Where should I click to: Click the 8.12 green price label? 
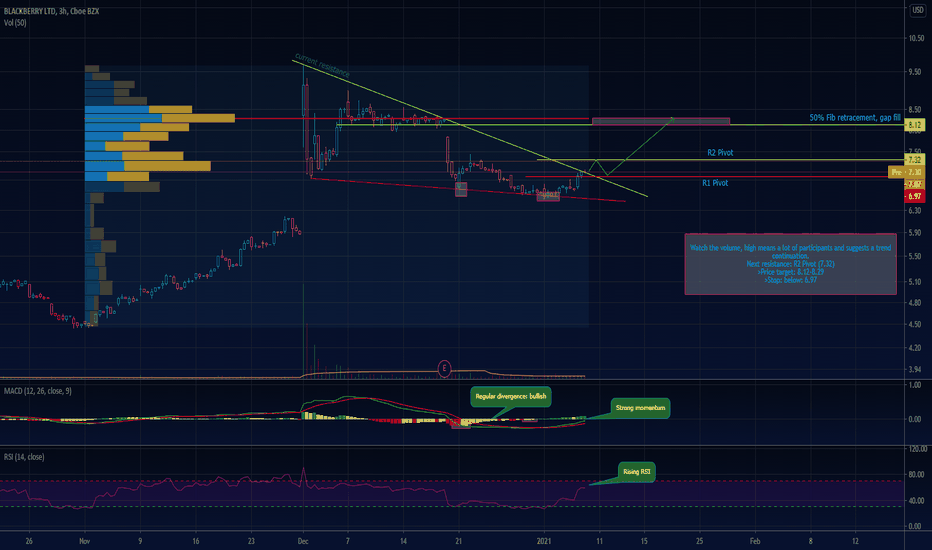click(x=915, y=125)
